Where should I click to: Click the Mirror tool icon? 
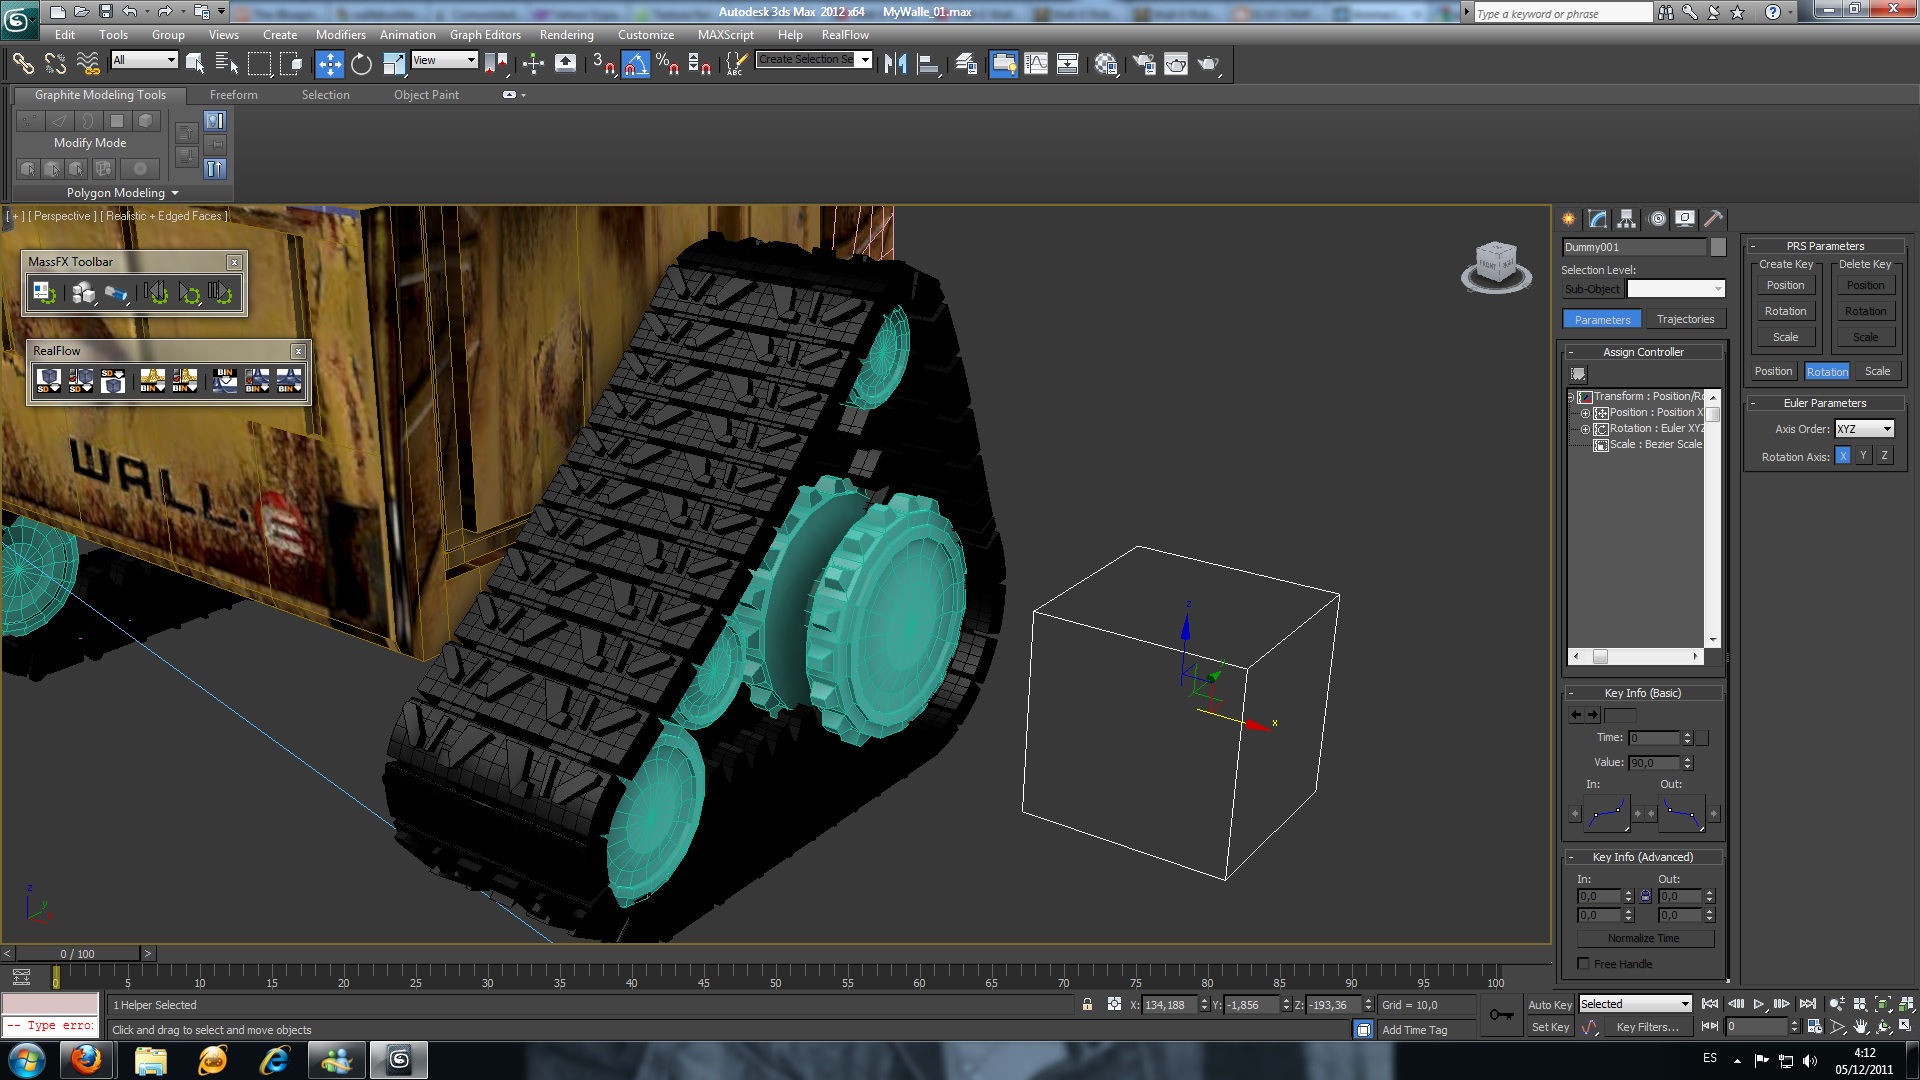tap(895, 64)
